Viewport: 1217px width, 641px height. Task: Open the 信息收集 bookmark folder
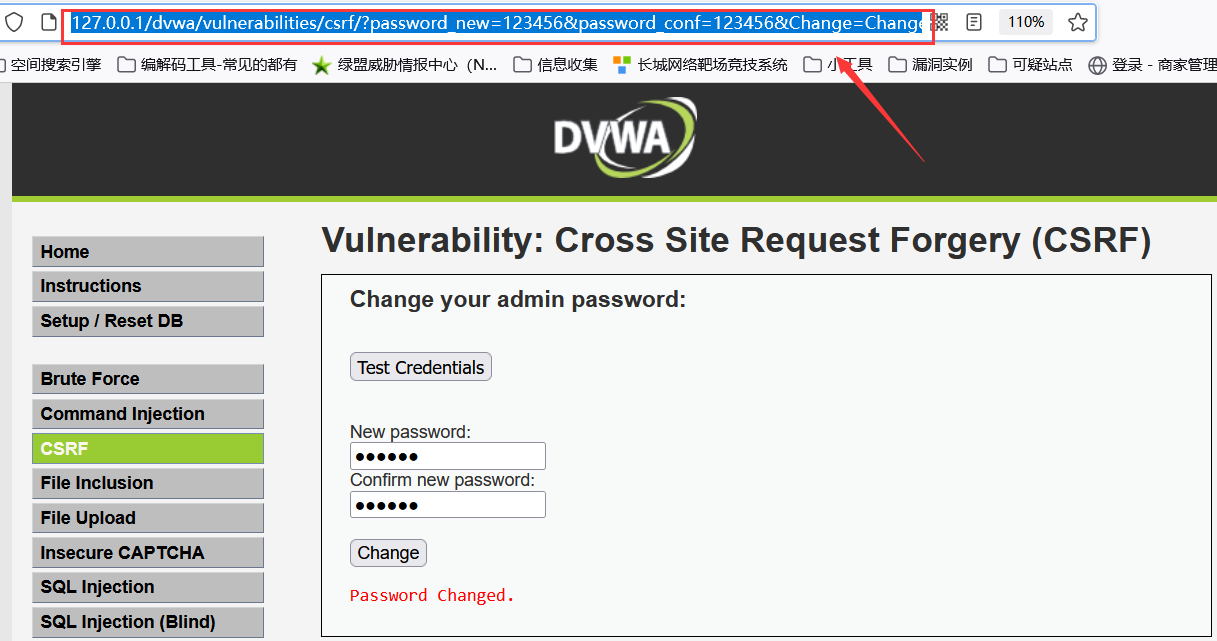click(555, 65)
